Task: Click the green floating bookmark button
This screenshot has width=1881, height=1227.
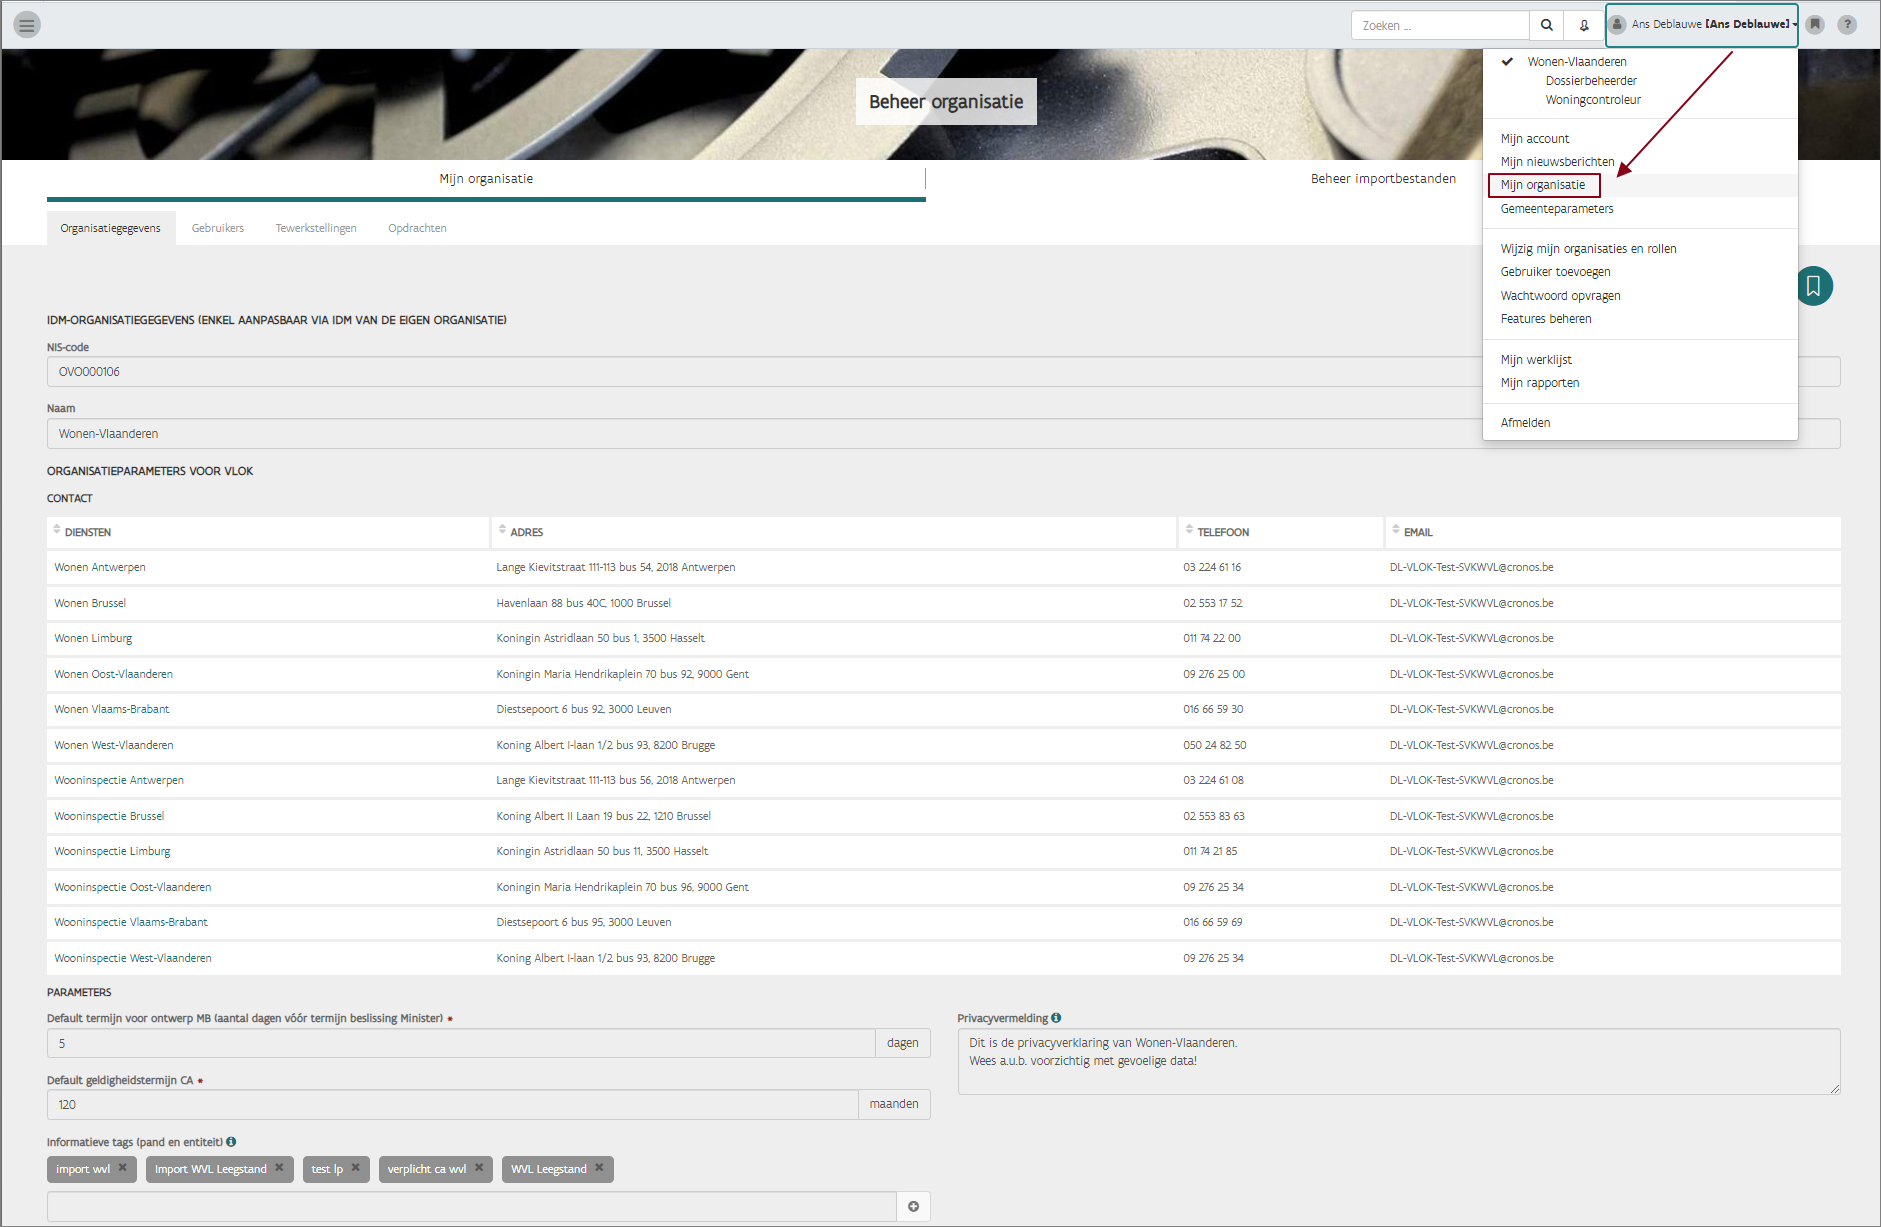Action: 1813,287
